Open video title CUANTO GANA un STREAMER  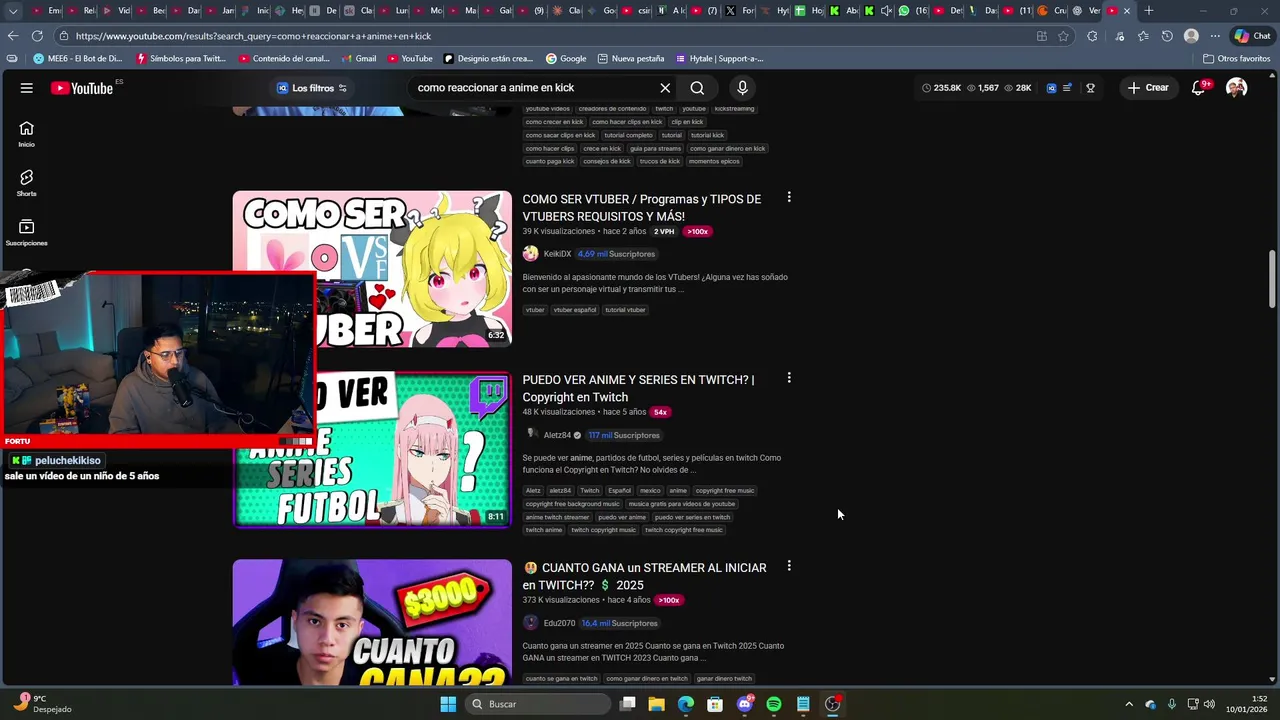point(644,576)
